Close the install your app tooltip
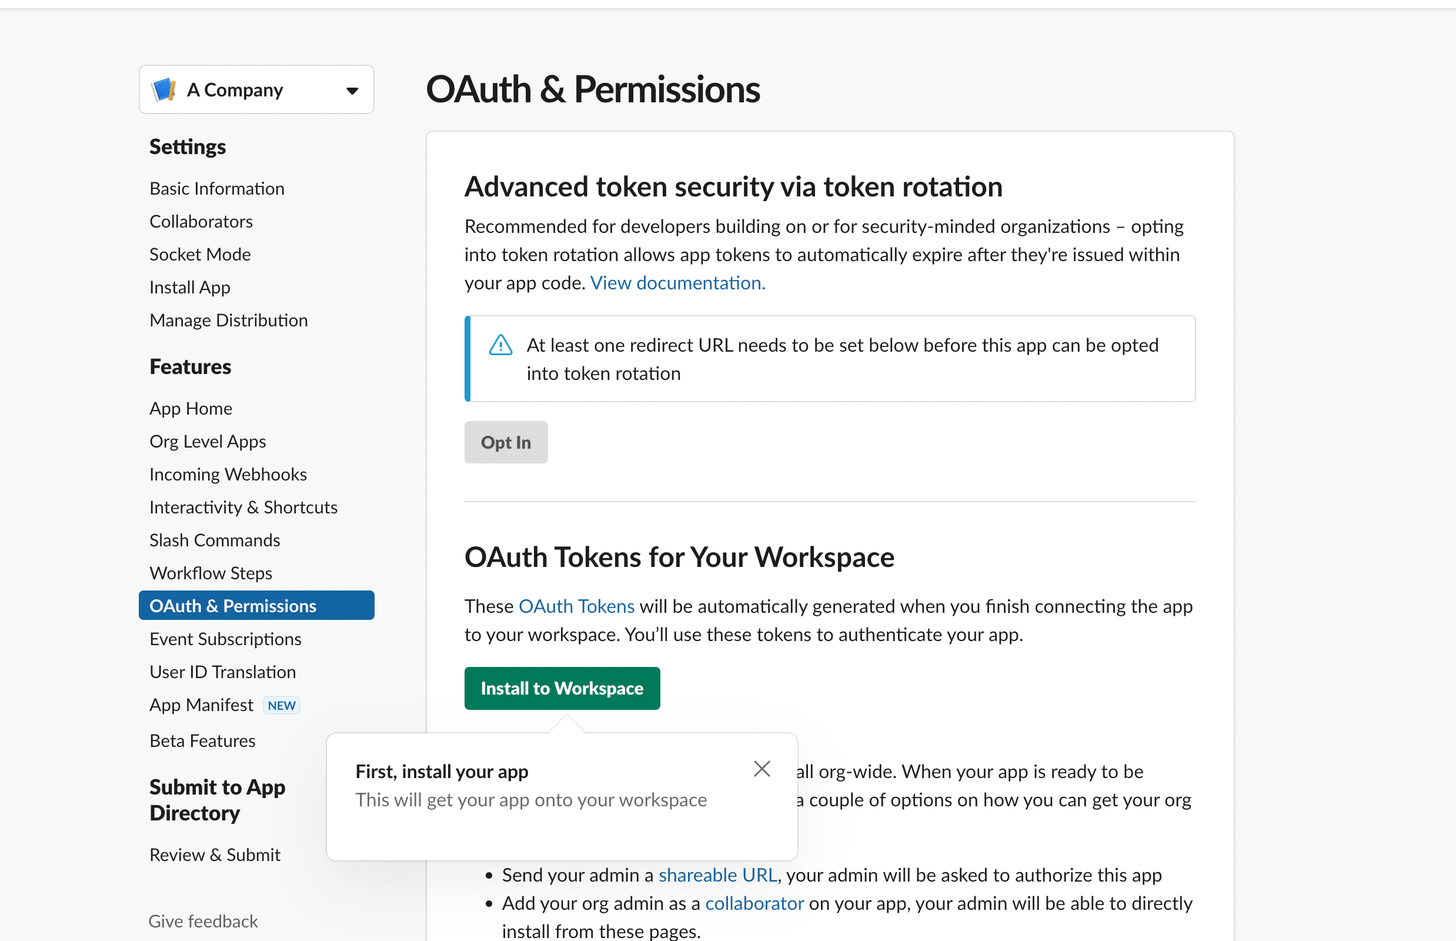 click(x=762, y=769)
